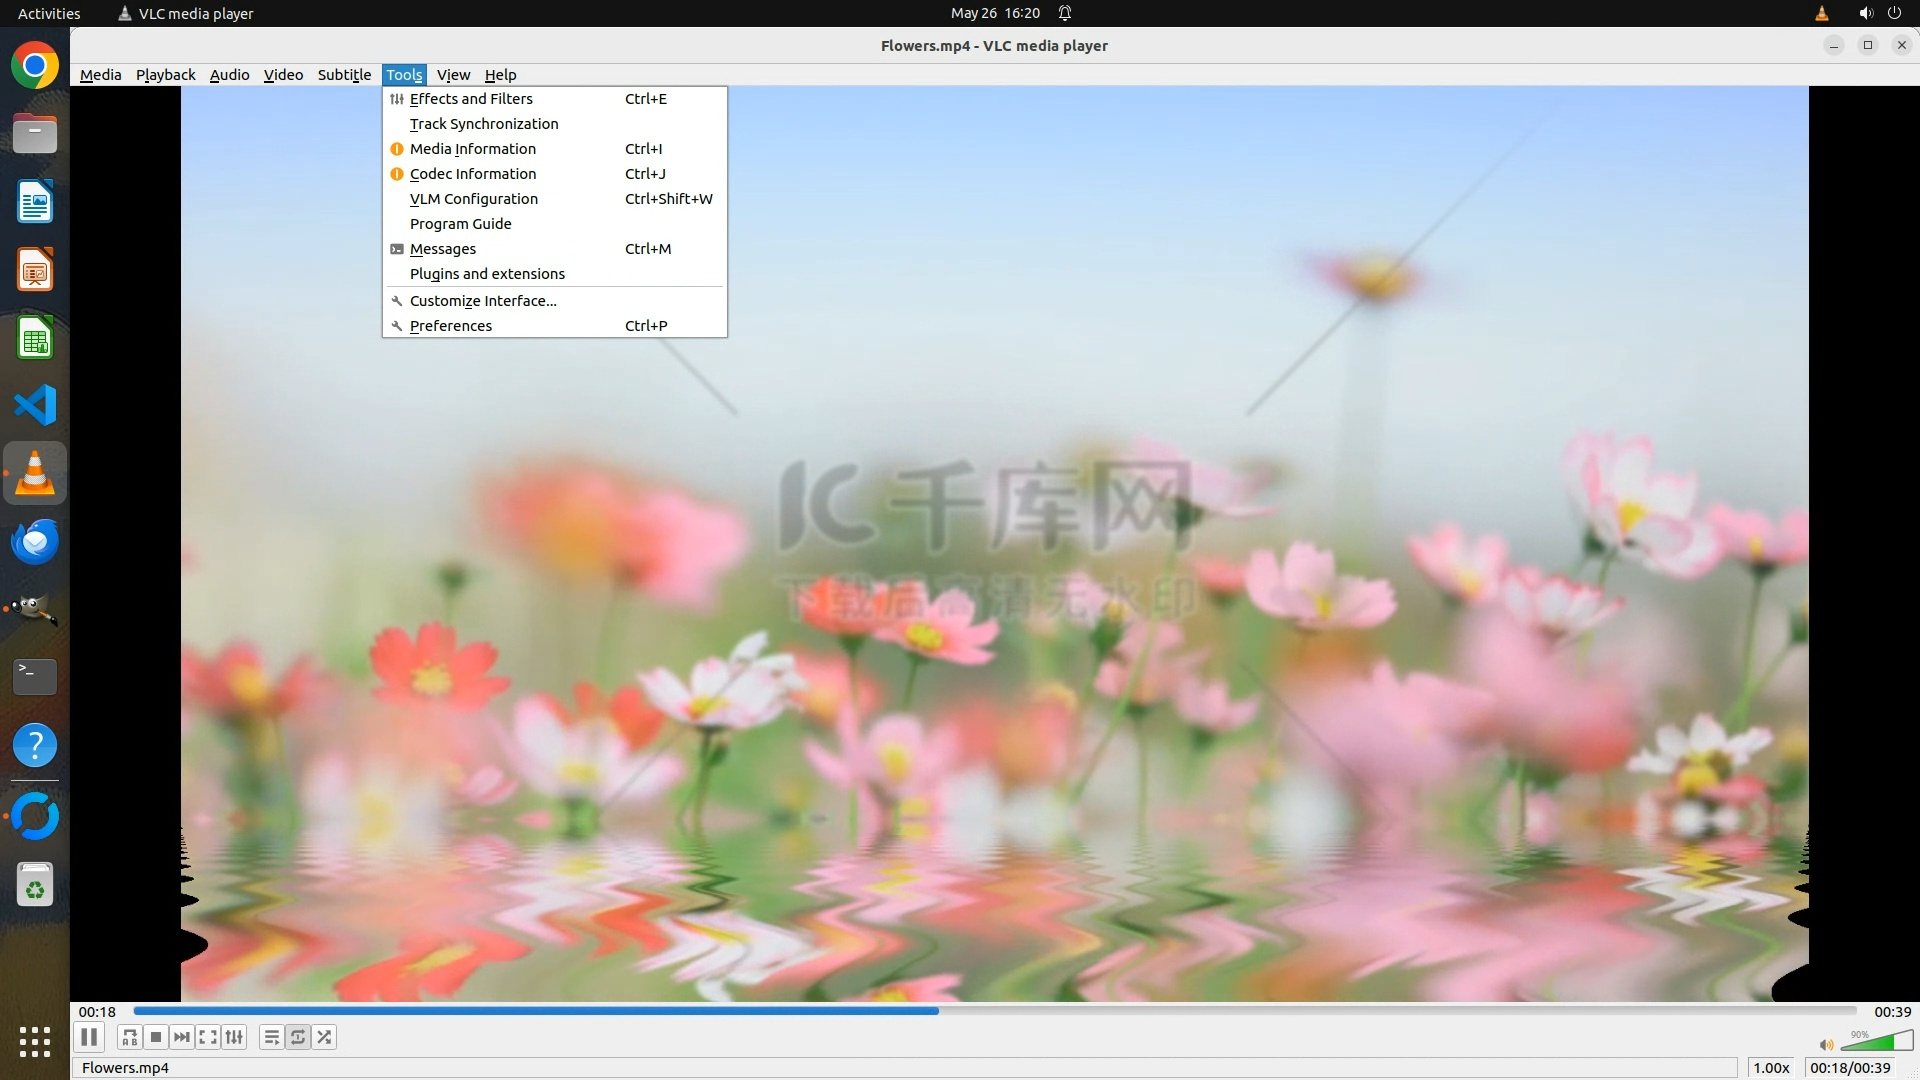Mute audio via the speaker icon
The height and width of the screenshot is (1080, 1920).
coord(1826,1044)
